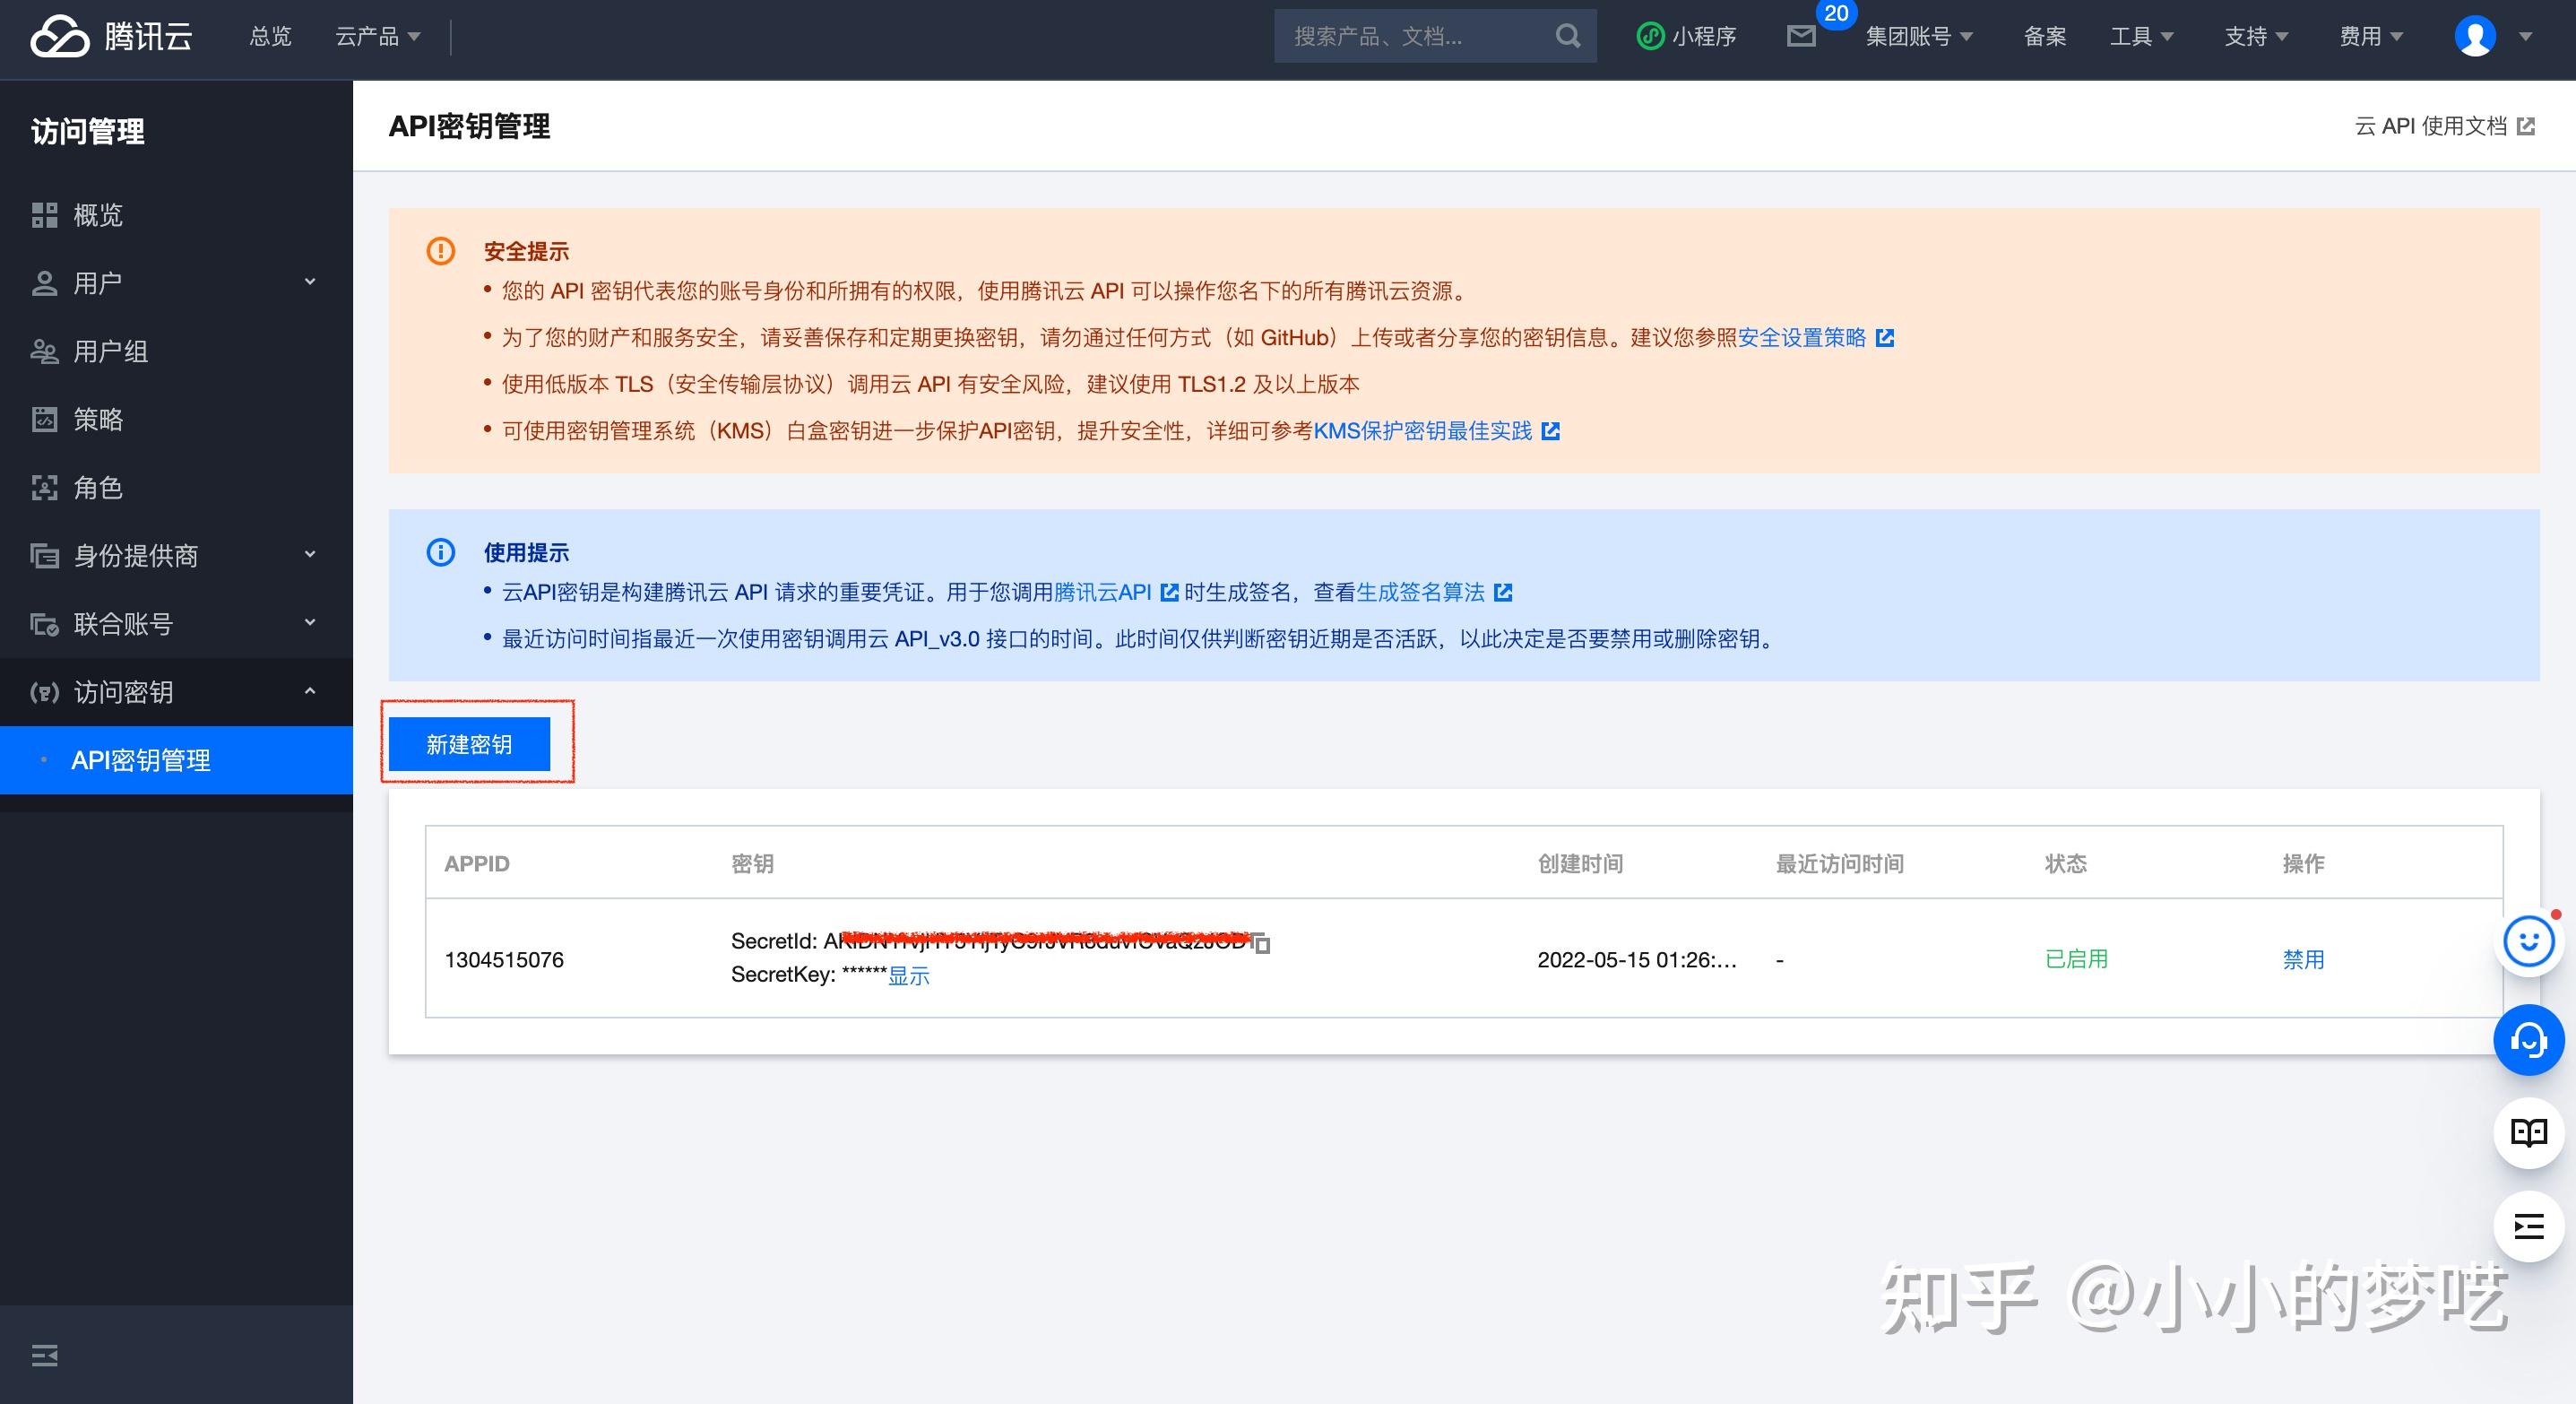This screenshot has width=2576, height=1404.
Task: Click the message notification envelope icon
Action: [x=1802, y=36]
